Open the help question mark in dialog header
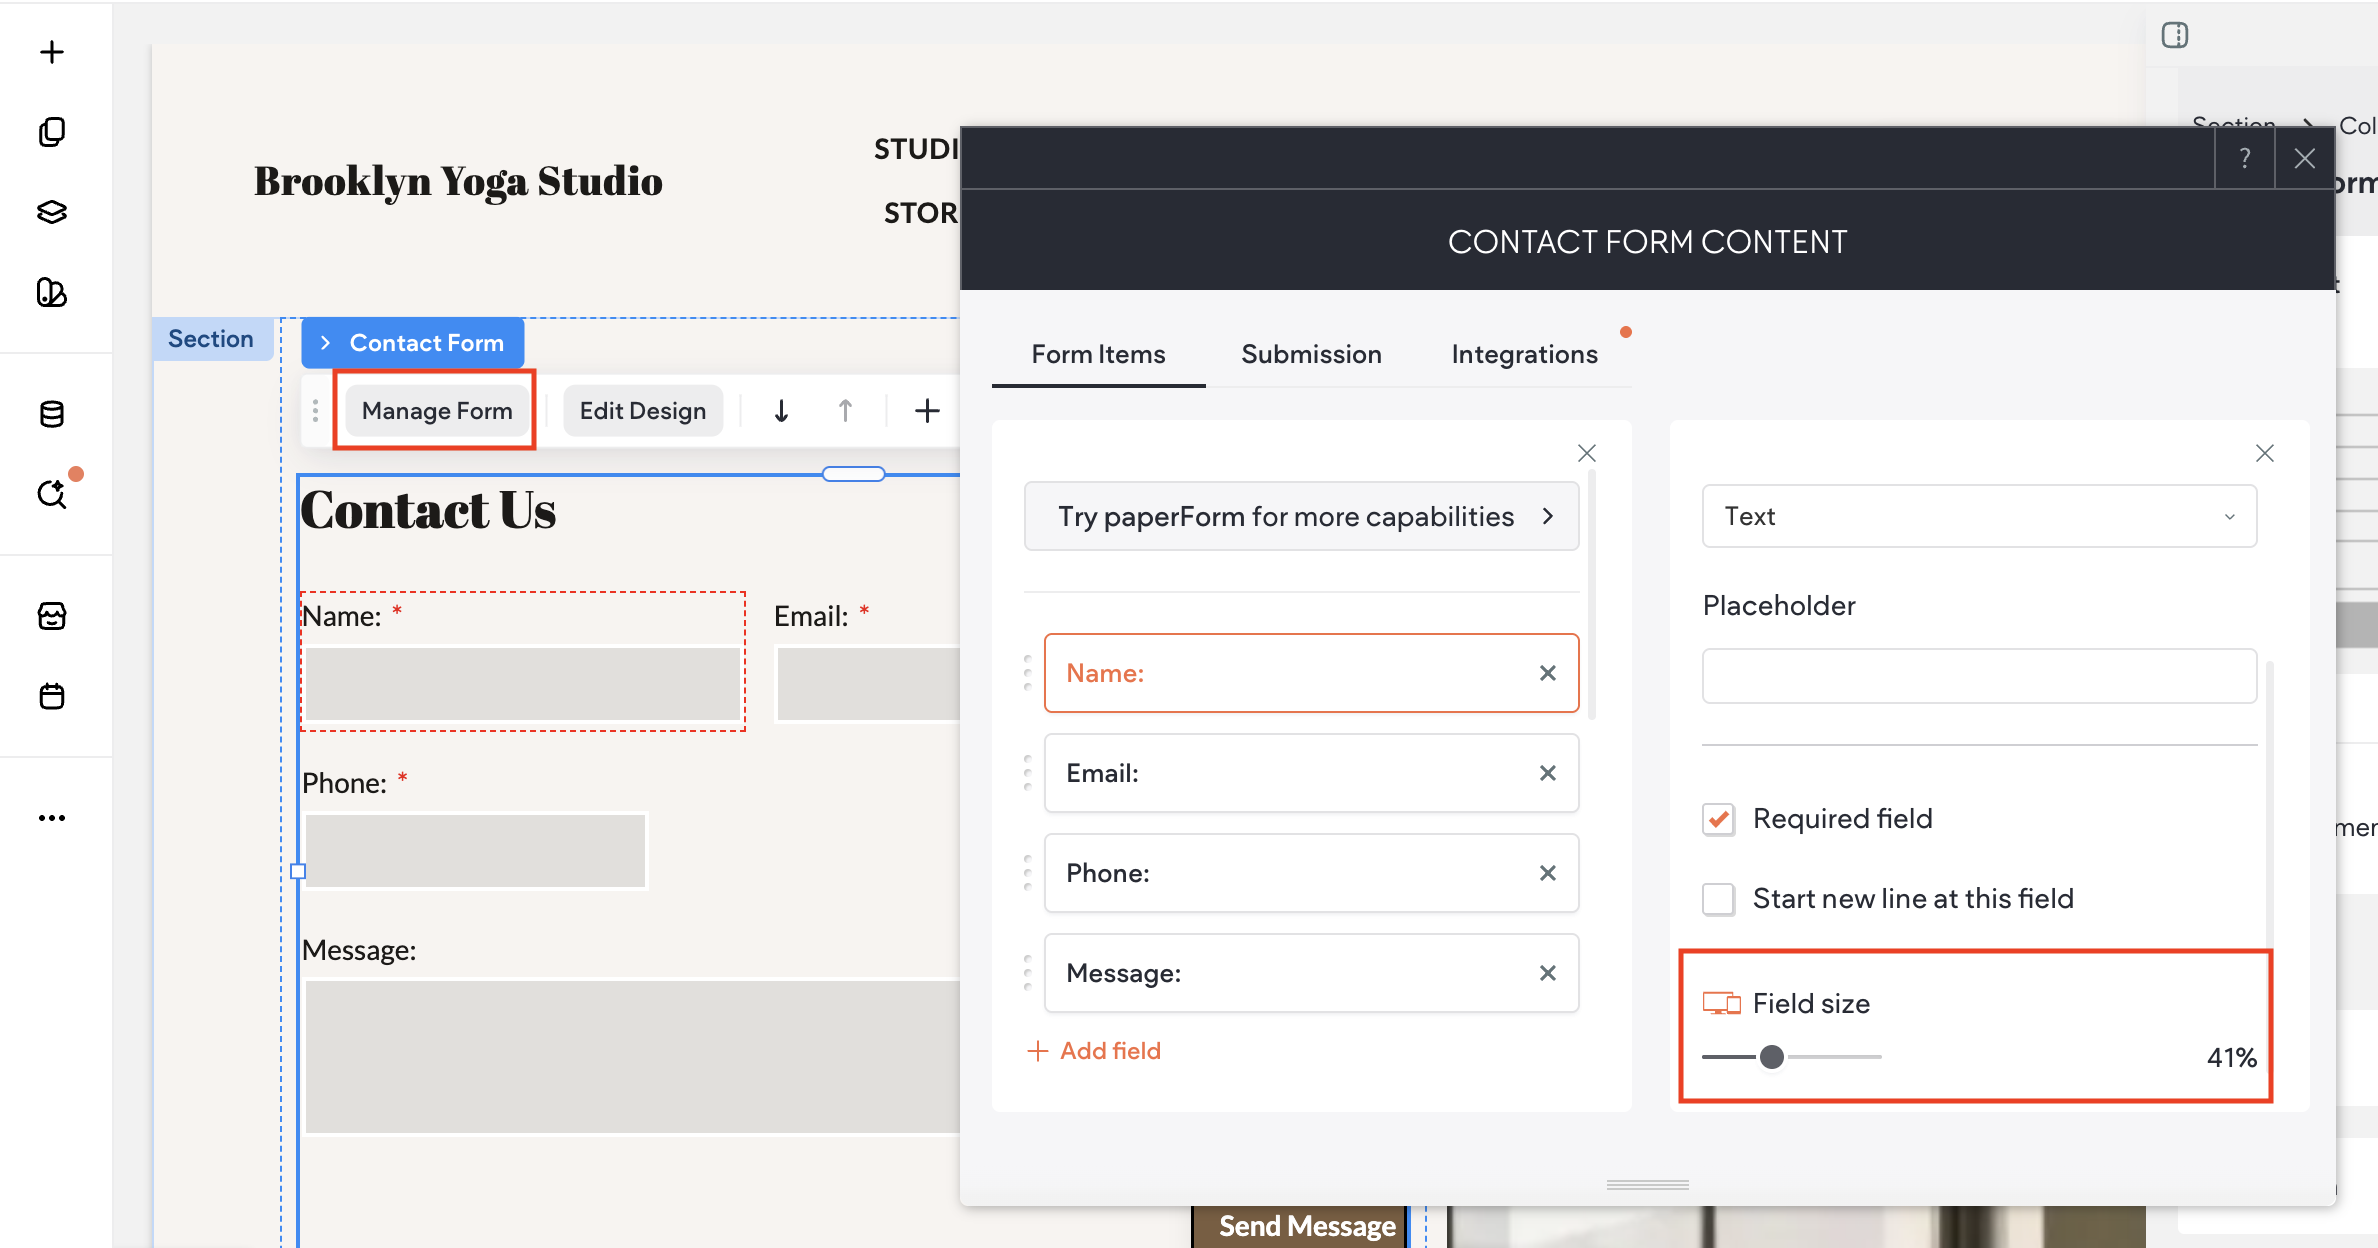This screenshot has width=2378, height=1248. (x=2245, y=158)
